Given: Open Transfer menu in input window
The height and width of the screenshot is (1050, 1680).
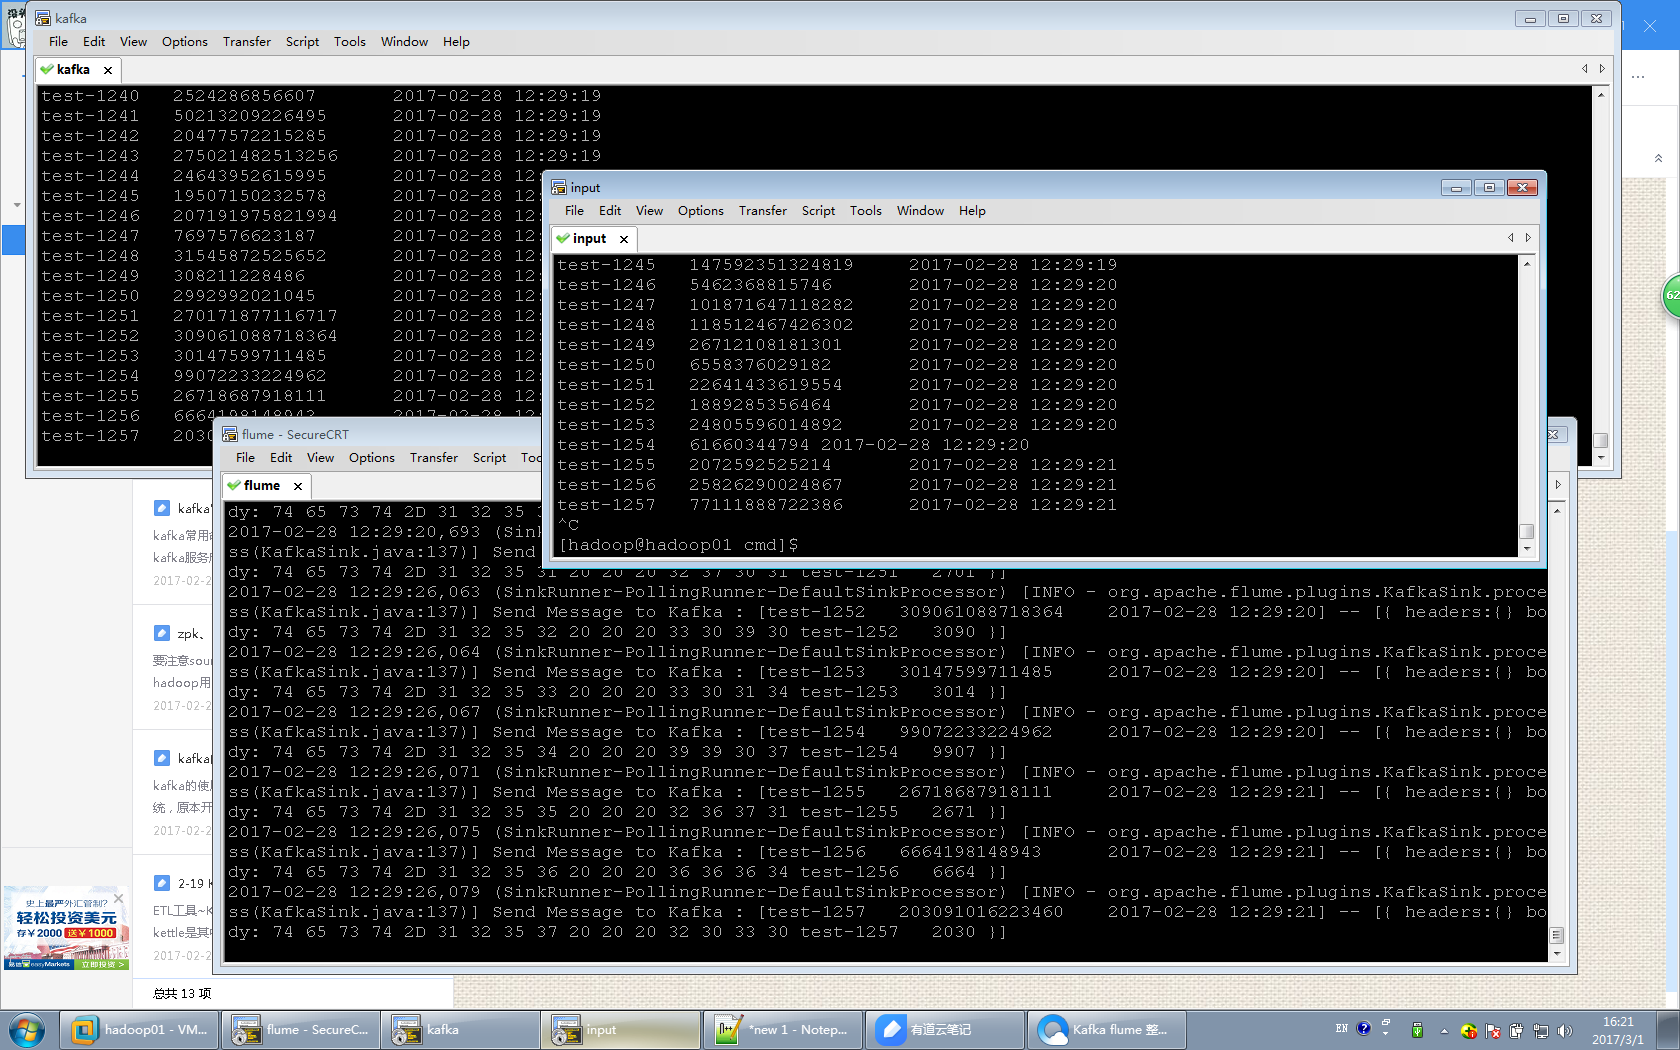Looking at the screenshot, I should [x=763, y=210].
